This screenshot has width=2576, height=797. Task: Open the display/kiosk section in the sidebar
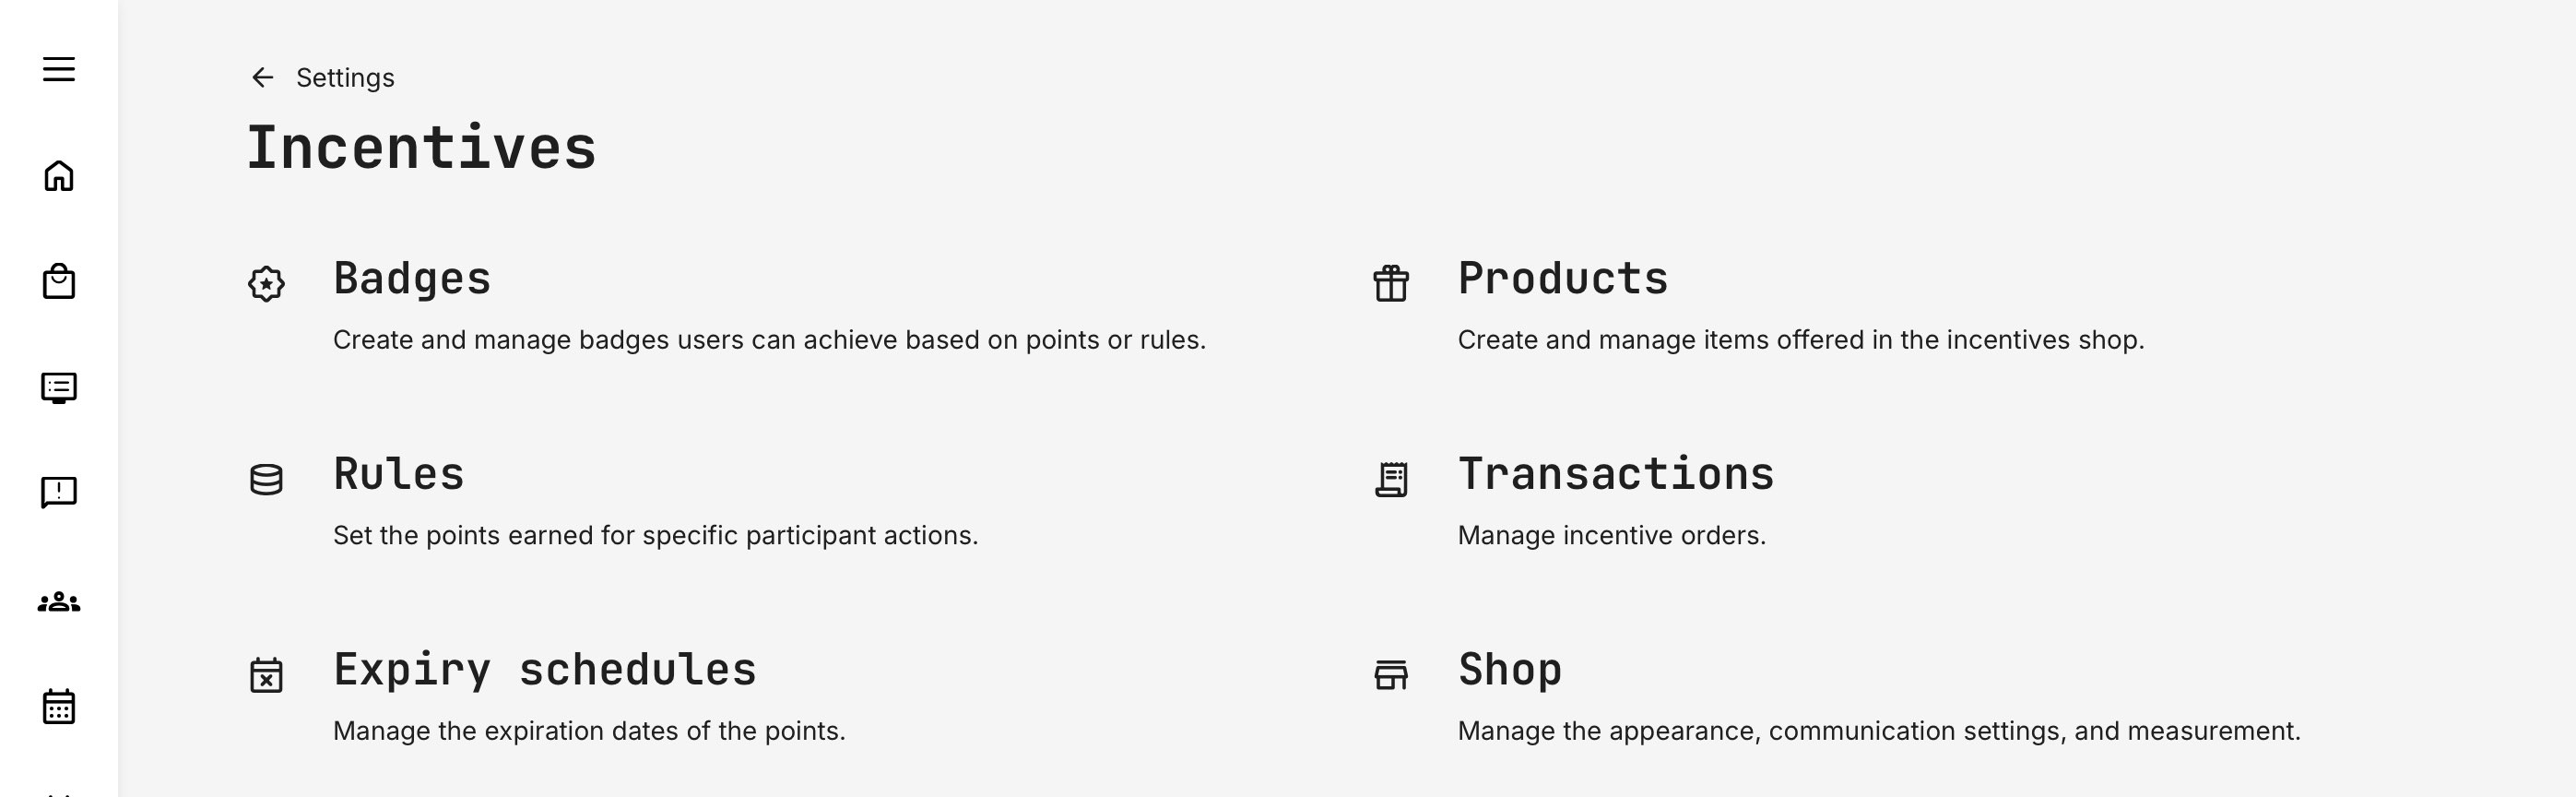pos(60,388)
